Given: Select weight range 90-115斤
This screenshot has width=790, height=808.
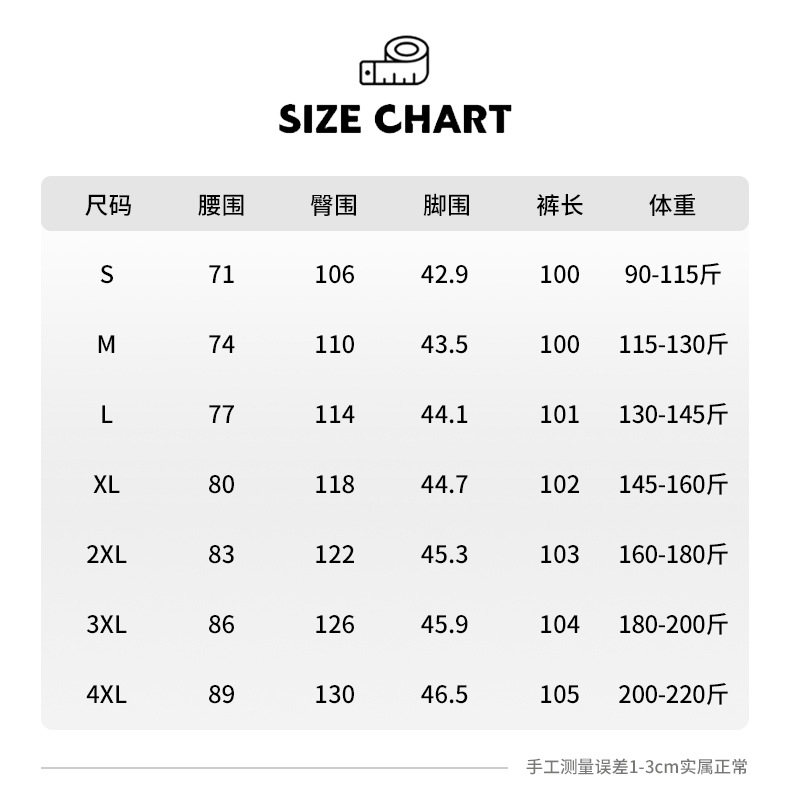Looking at the screenshot, I should coord(672,274).
